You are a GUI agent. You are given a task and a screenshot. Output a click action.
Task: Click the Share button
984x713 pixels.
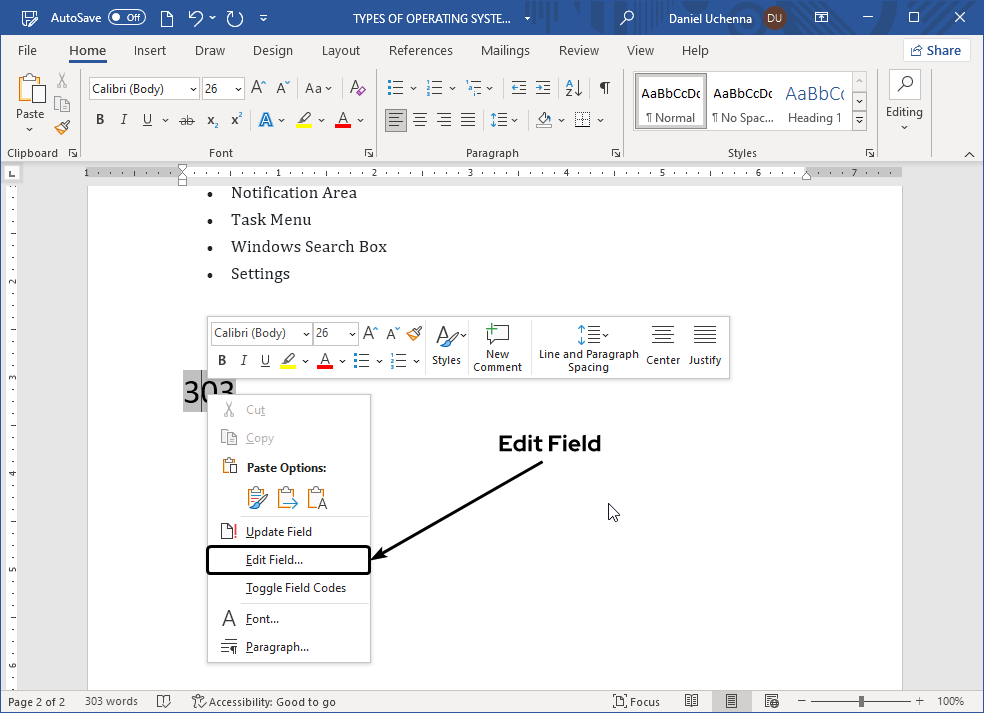click(x=936, y=49)
